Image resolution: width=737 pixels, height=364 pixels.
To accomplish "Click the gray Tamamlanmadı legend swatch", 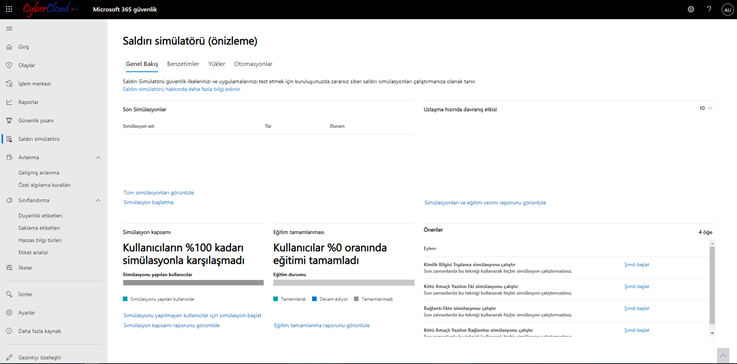I will [x=356, y=299].
